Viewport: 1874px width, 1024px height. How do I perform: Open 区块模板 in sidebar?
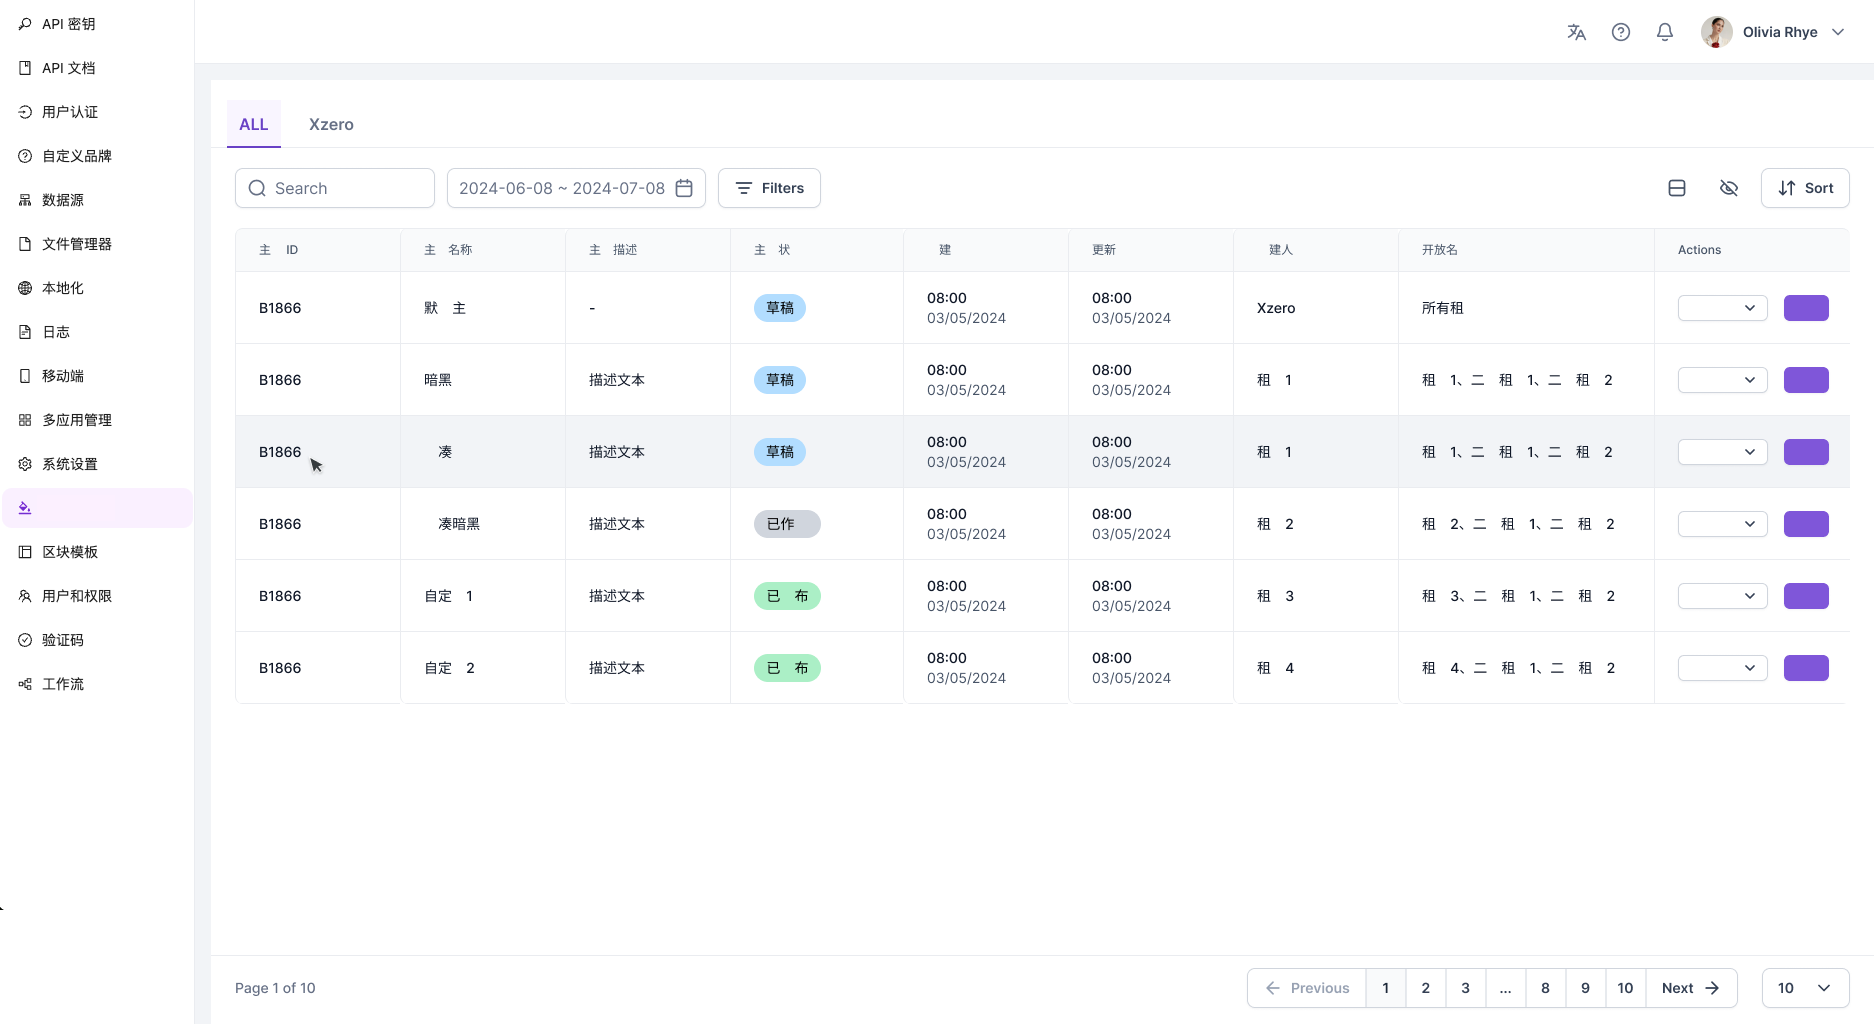point(97,552)
